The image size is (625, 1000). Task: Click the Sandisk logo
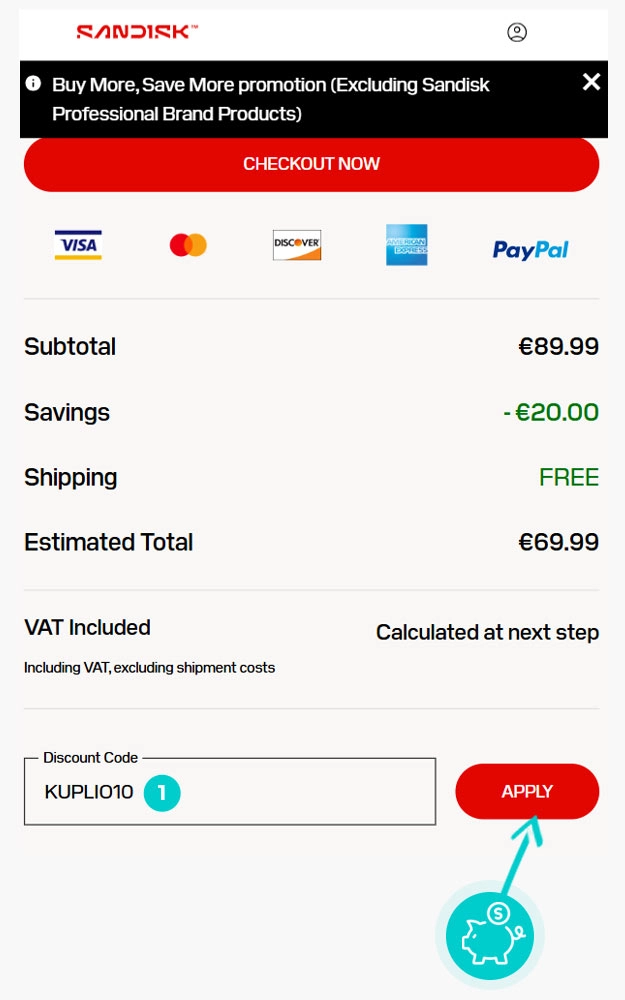137,32
